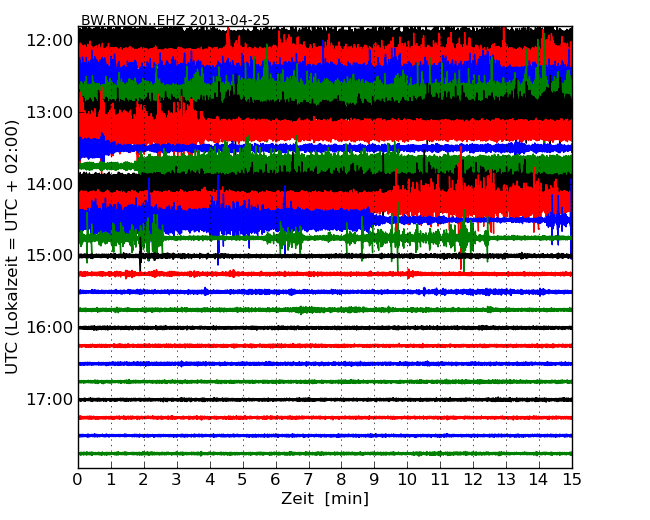Click the 15:00 time label
Viewport: 650px width, 520px height.
click(50, 256)
